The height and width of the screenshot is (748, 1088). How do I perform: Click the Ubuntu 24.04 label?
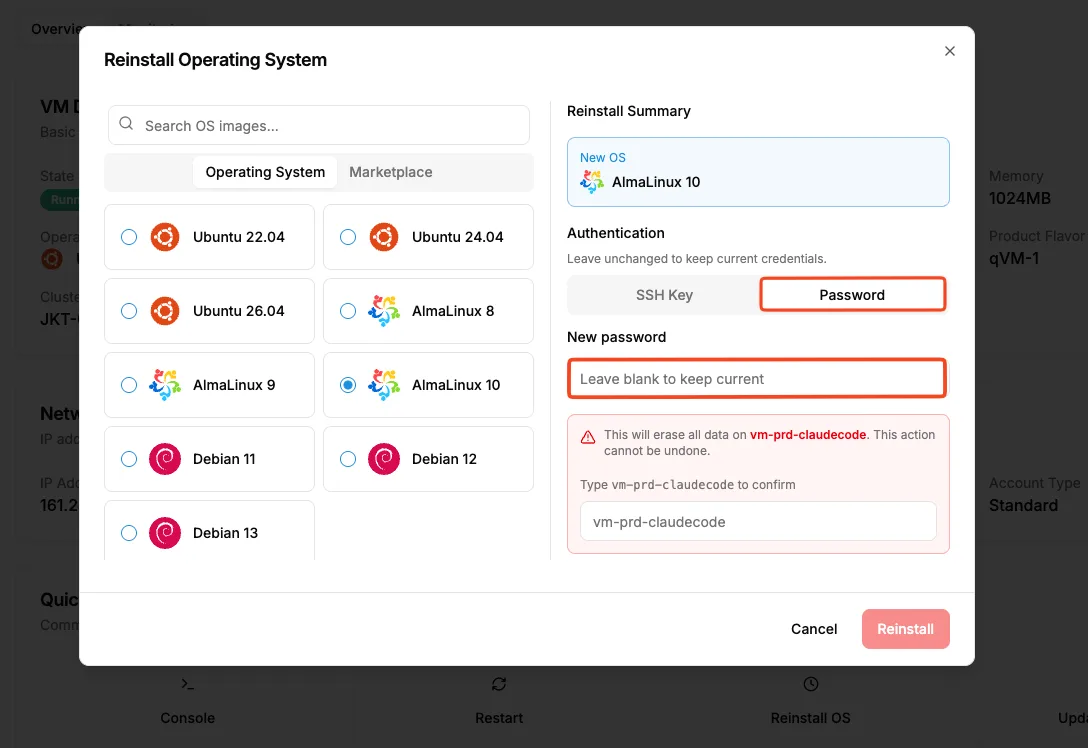tap(458, 237)
